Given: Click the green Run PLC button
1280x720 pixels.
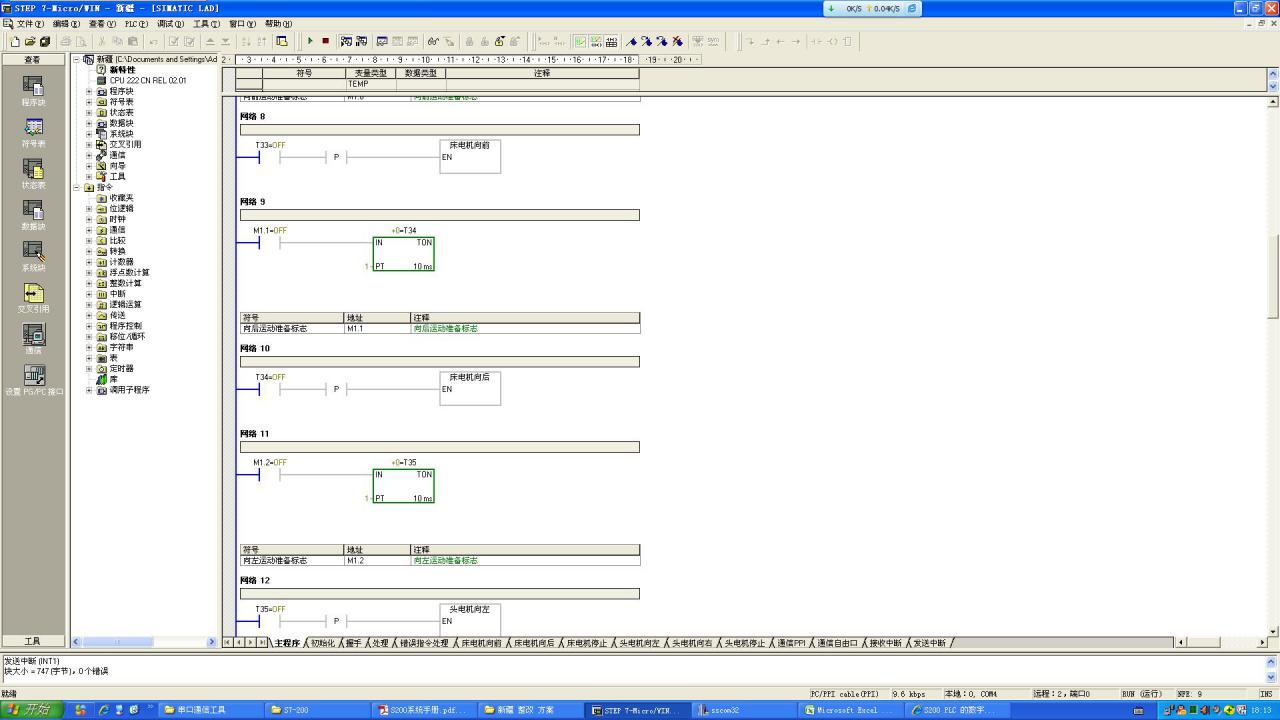Looking at the screenshot, I should pyautogui.click(x=310, y=41).
